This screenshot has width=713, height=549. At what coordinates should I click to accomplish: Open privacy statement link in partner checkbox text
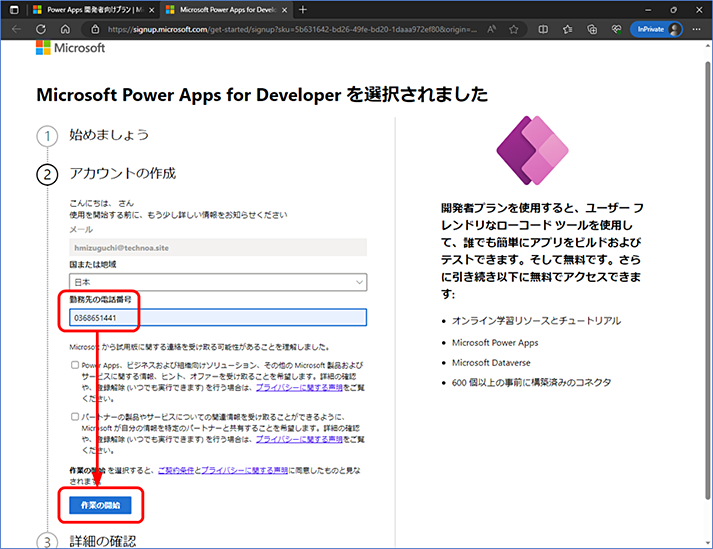[299, 439]
